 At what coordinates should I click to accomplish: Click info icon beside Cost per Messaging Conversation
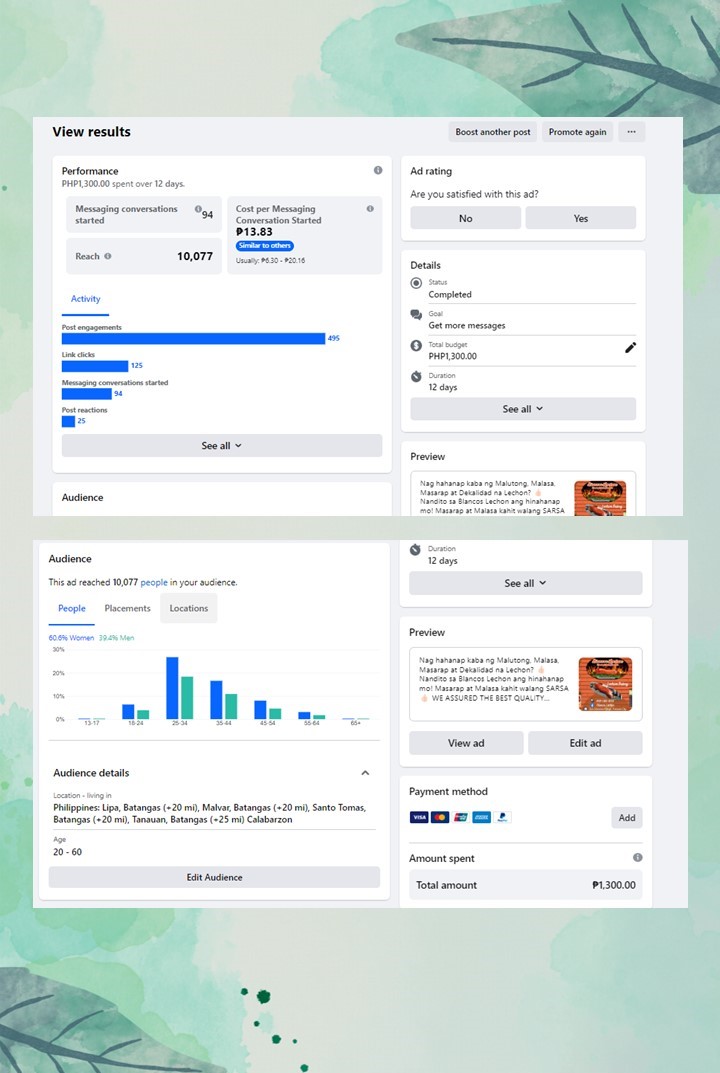[x=370, y=209]
